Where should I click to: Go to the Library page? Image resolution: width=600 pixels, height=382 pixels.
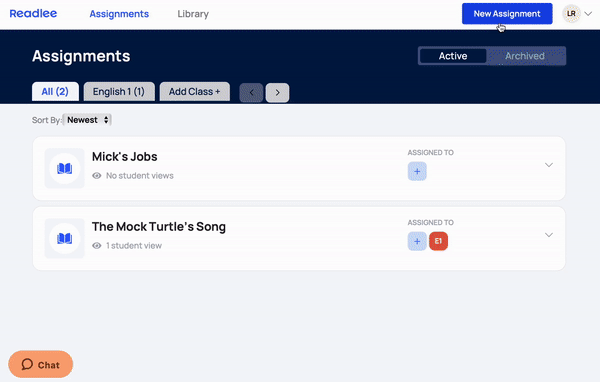(193, 14)
